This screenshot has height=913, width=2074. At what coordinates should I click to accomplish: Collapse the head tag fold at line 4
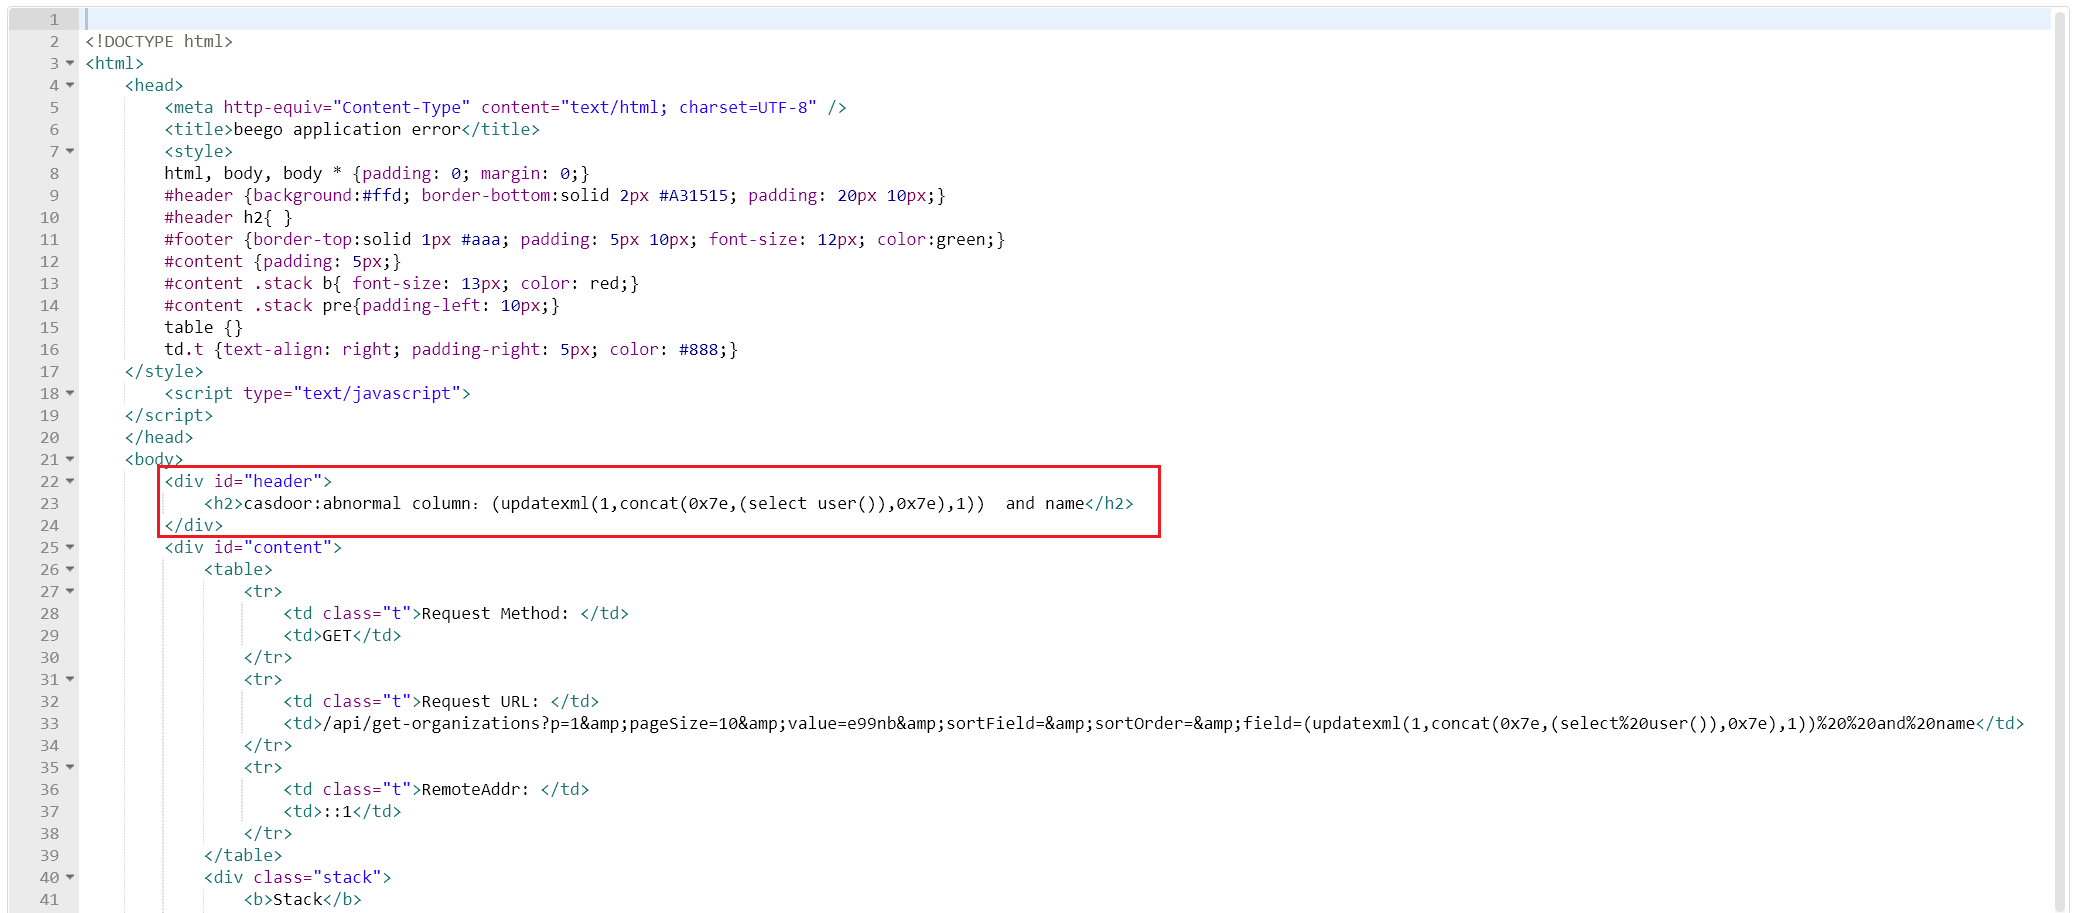coord(70,85)
